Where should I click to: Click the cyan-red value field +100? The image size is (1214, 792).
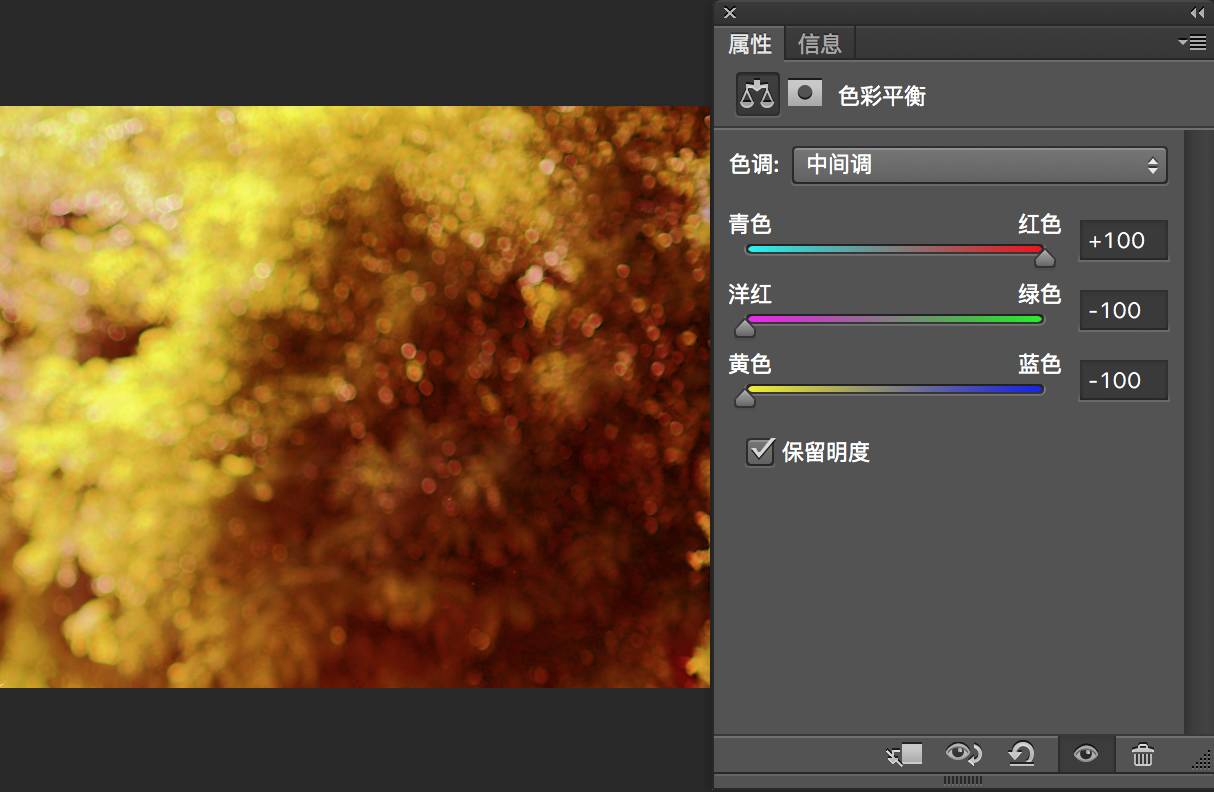coord(1124,241)
